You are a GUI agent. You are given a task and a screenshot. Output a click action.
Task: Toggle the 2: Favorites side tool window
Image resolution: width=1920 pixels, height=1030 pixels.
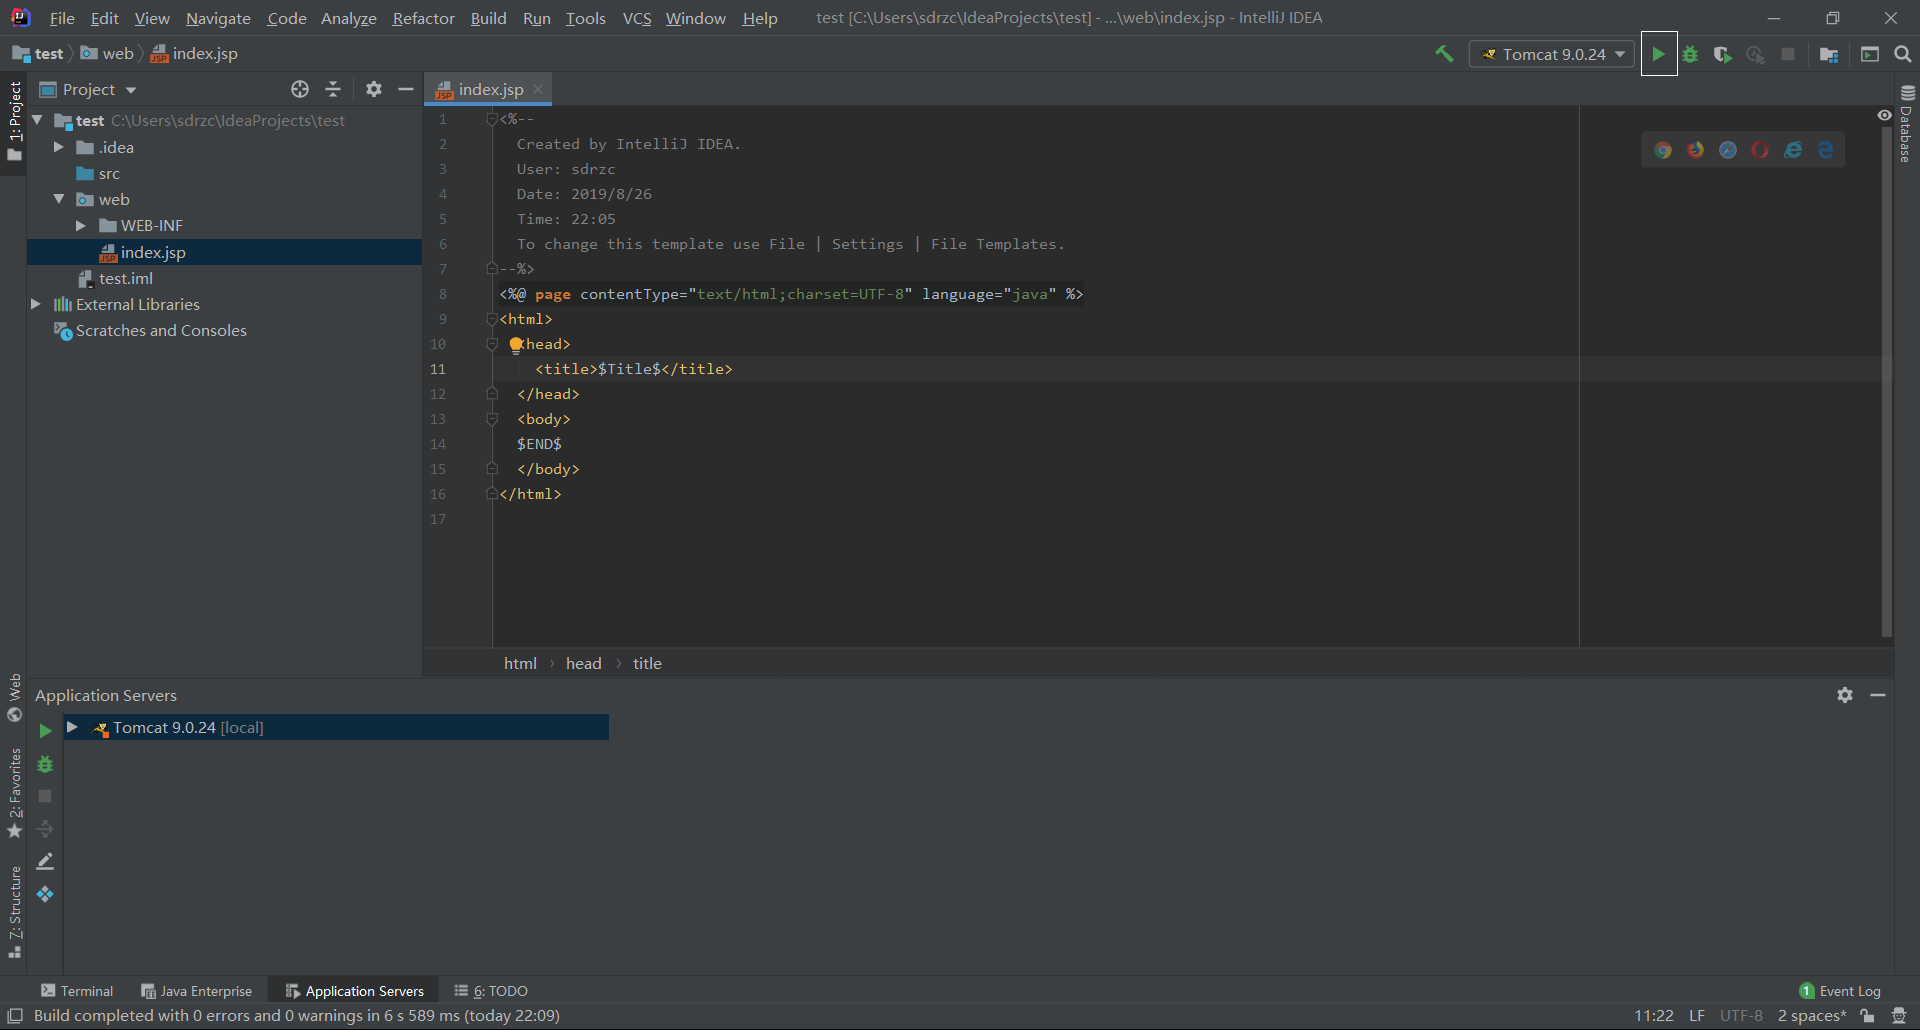tap(14, 794)
